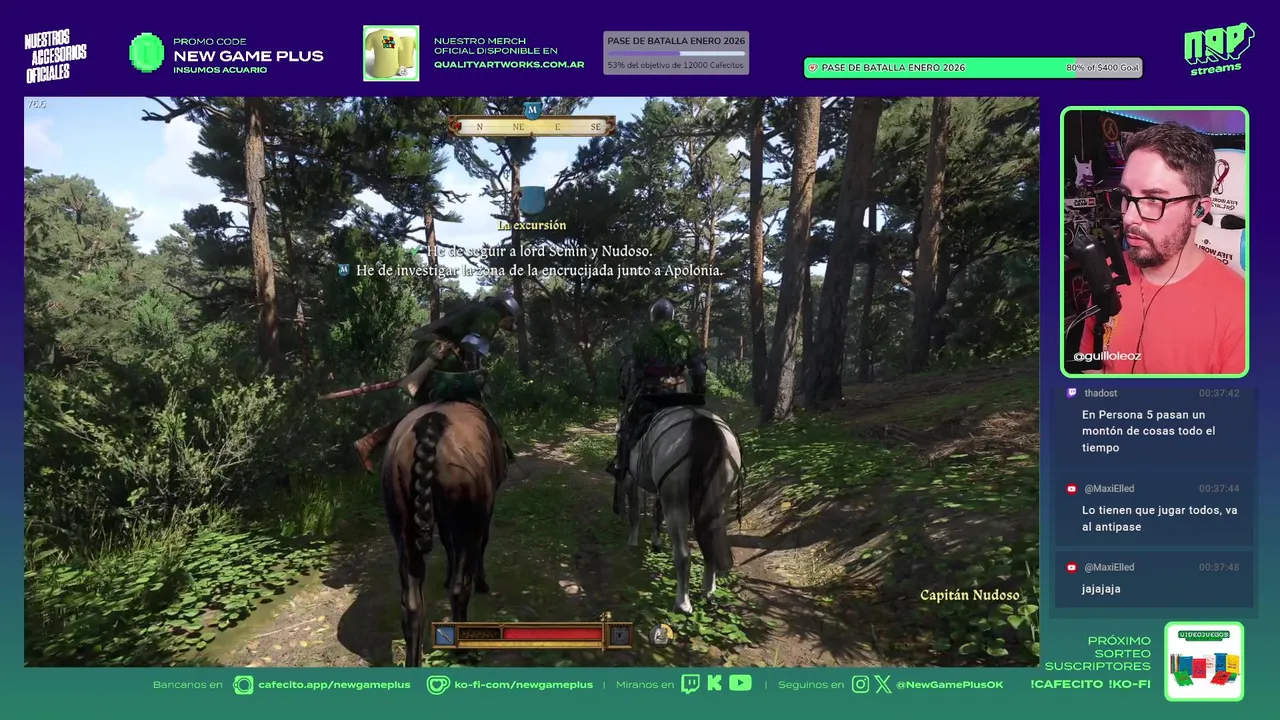This screenshot has height=720, width=1280.
Task: Click YouTube badge beside @MaxiElled at 00:37:44
Action: tap(1072, 488)
